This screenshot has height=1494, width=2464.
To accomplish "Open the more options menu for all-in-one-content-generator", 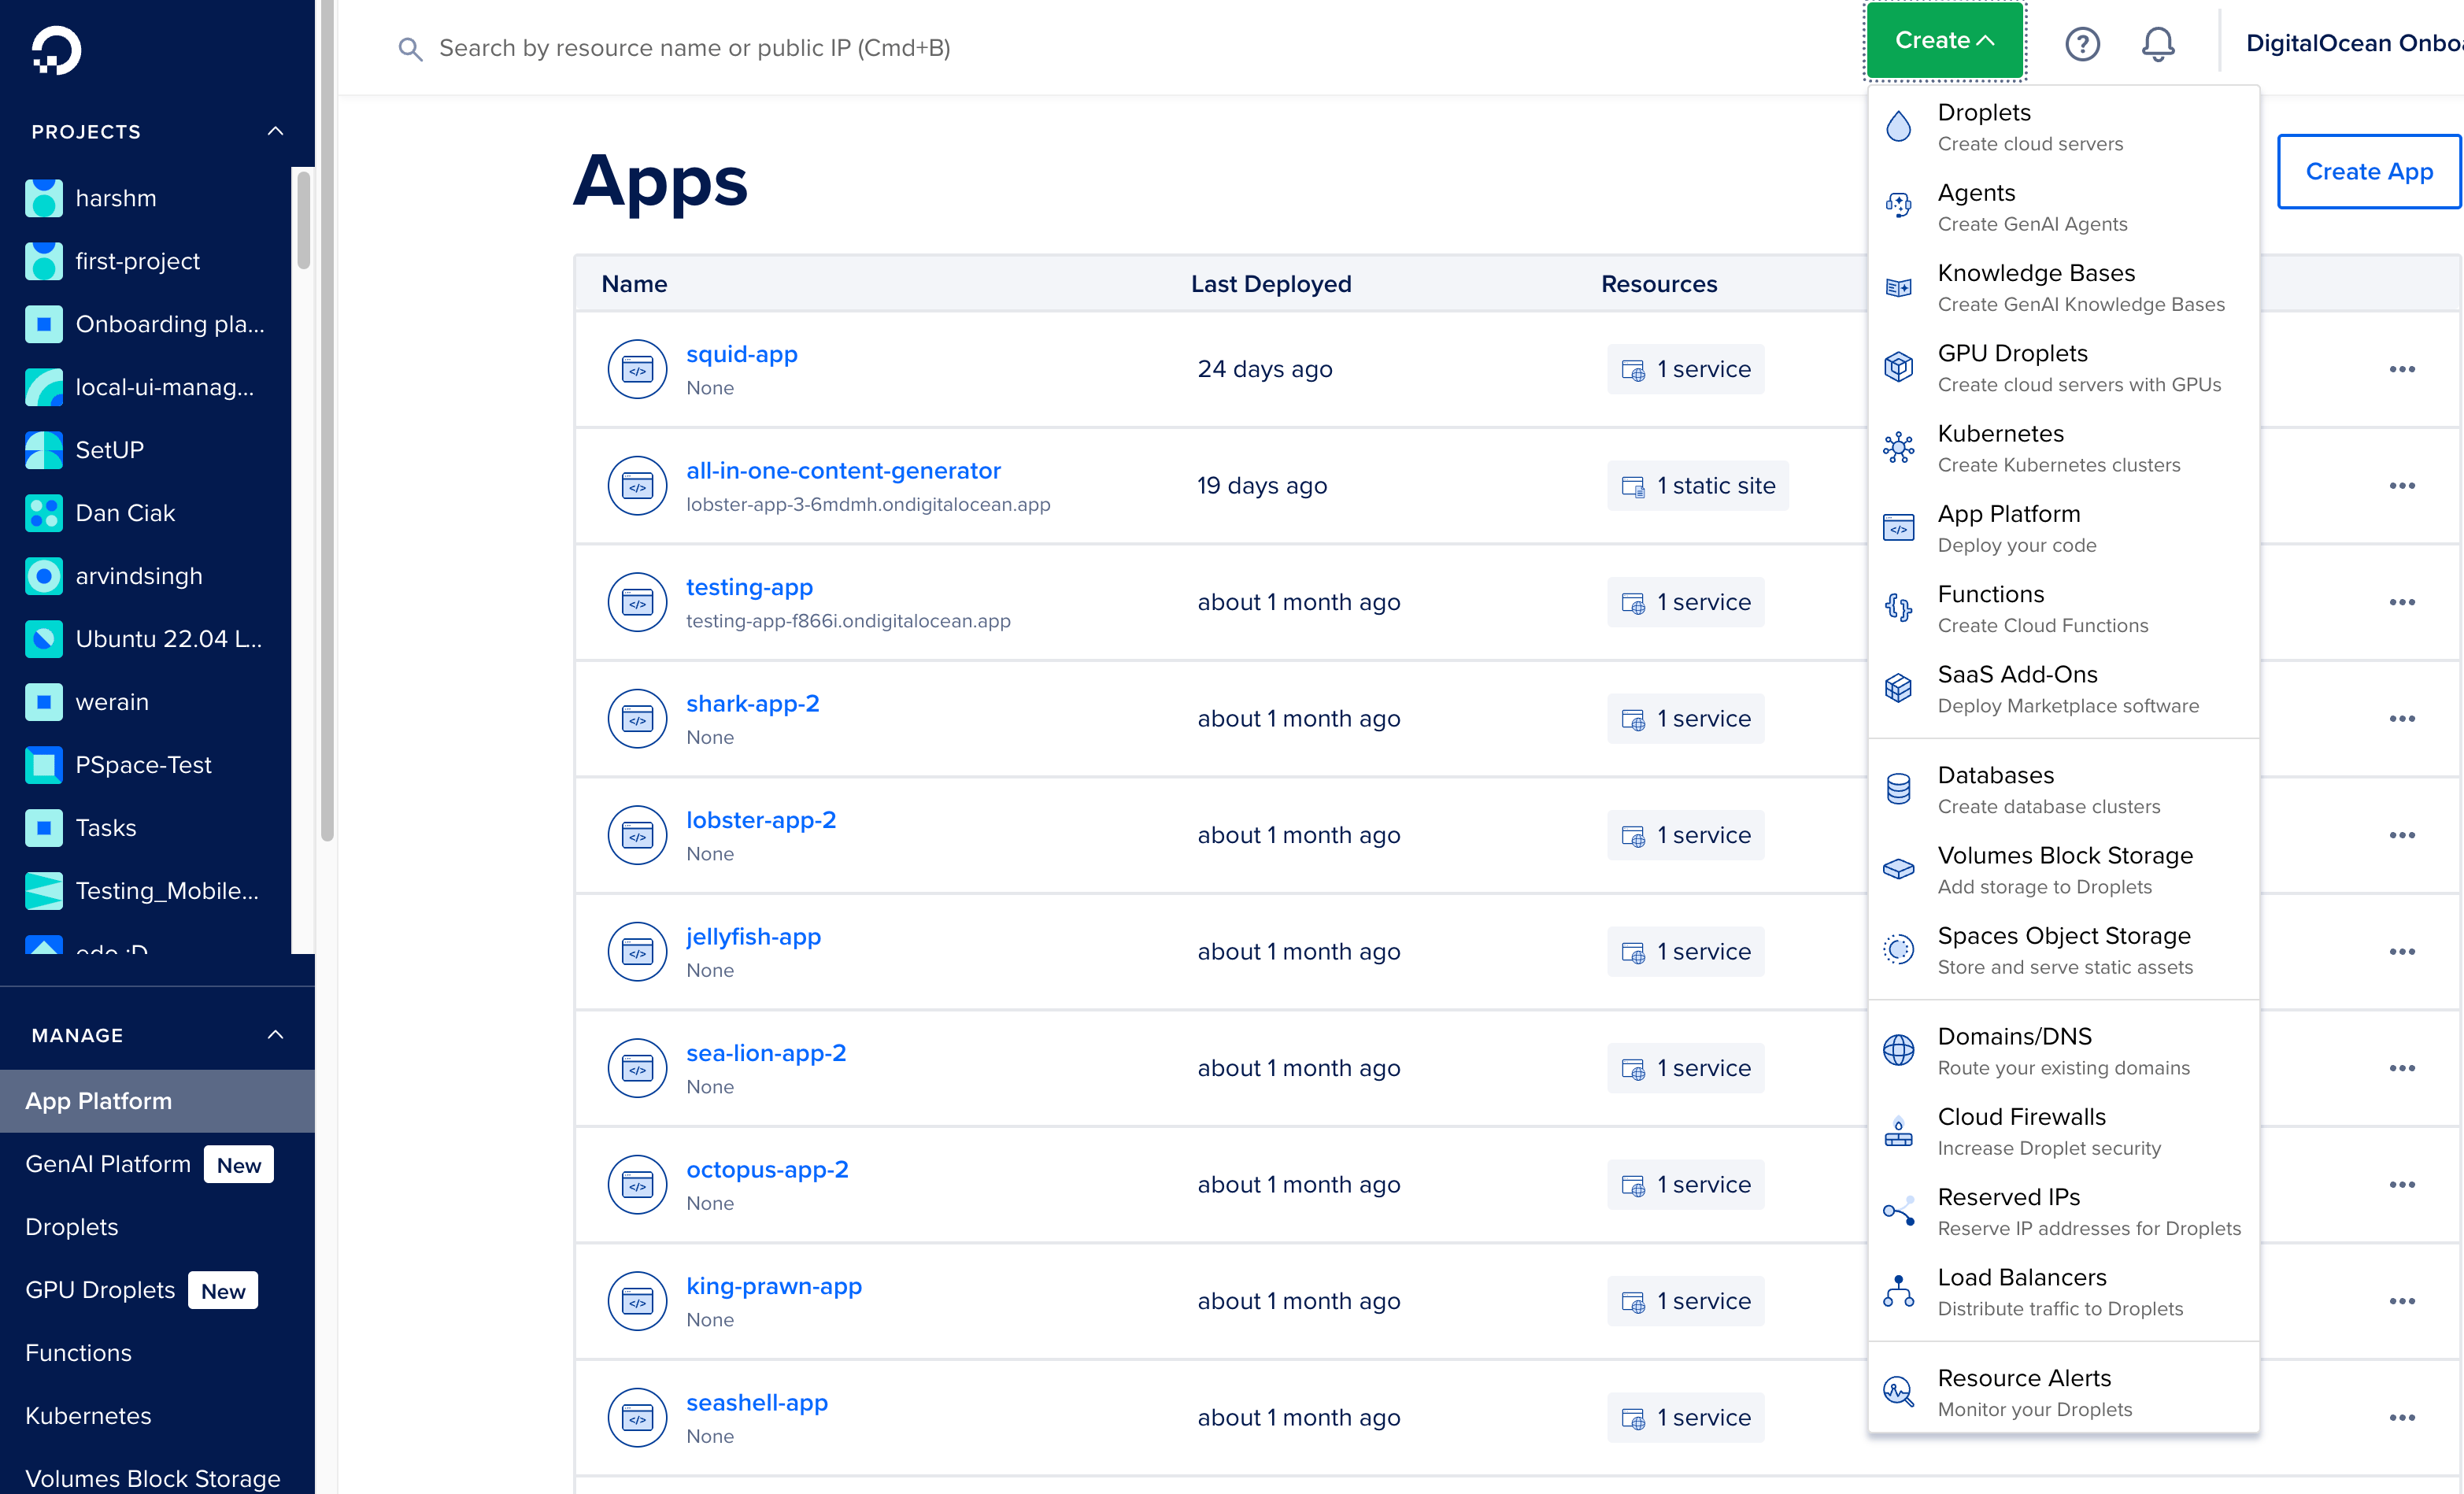I will point(2401,486).
